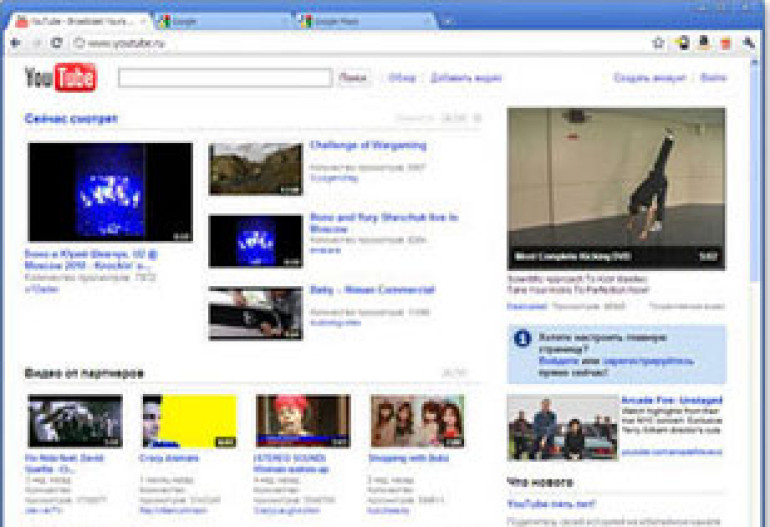Screen dimensions: 770x527
Task: Click the yellow-and-black extension icon beside the star
Action: 682,43
